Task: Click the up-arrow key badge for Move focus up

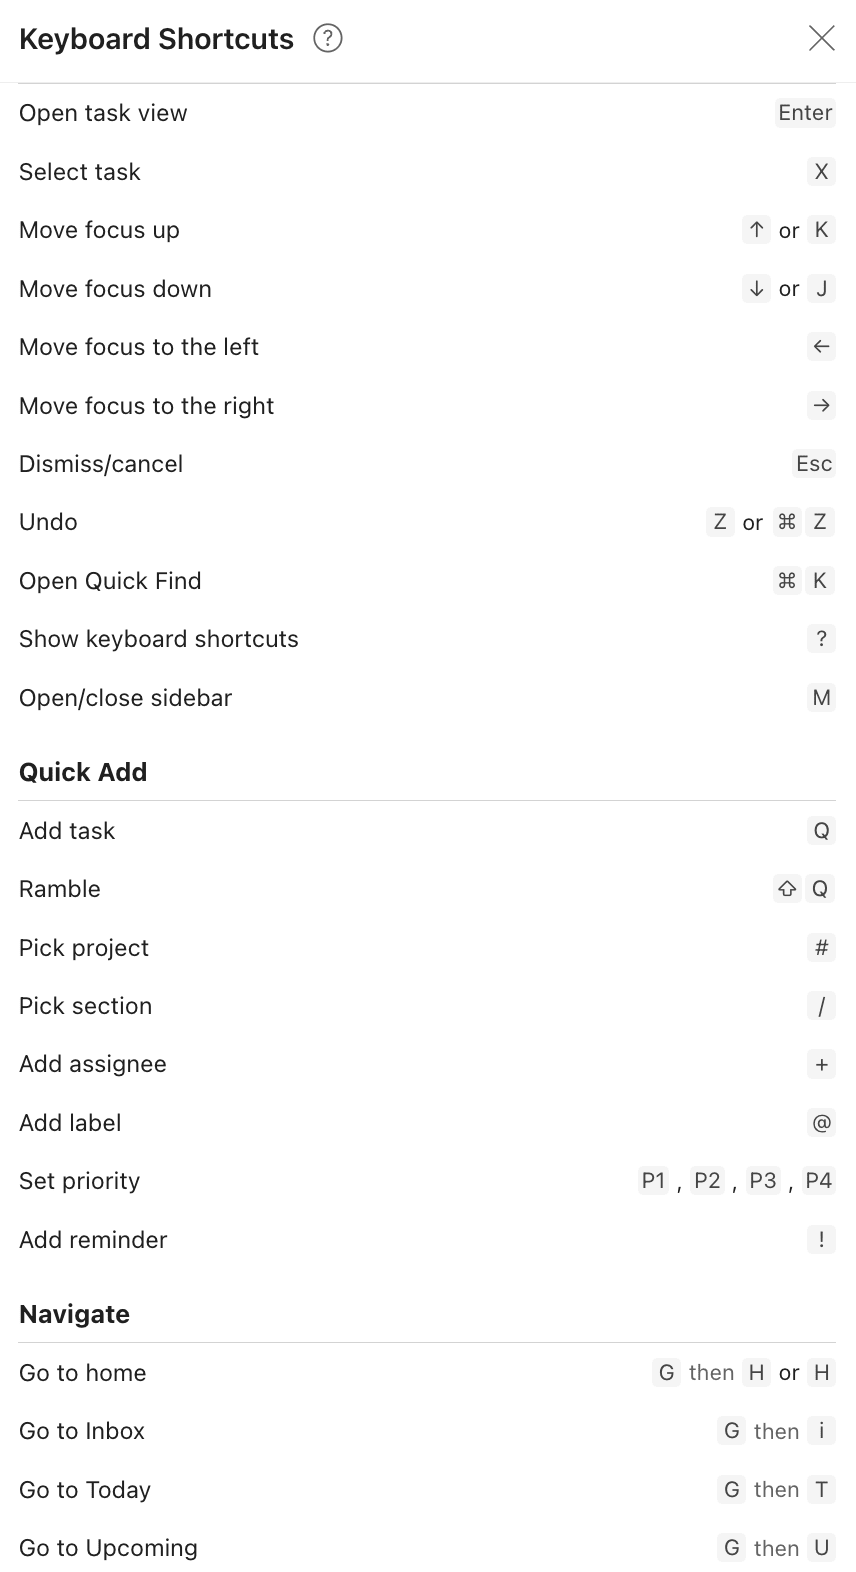Action: tap(756, 230)
